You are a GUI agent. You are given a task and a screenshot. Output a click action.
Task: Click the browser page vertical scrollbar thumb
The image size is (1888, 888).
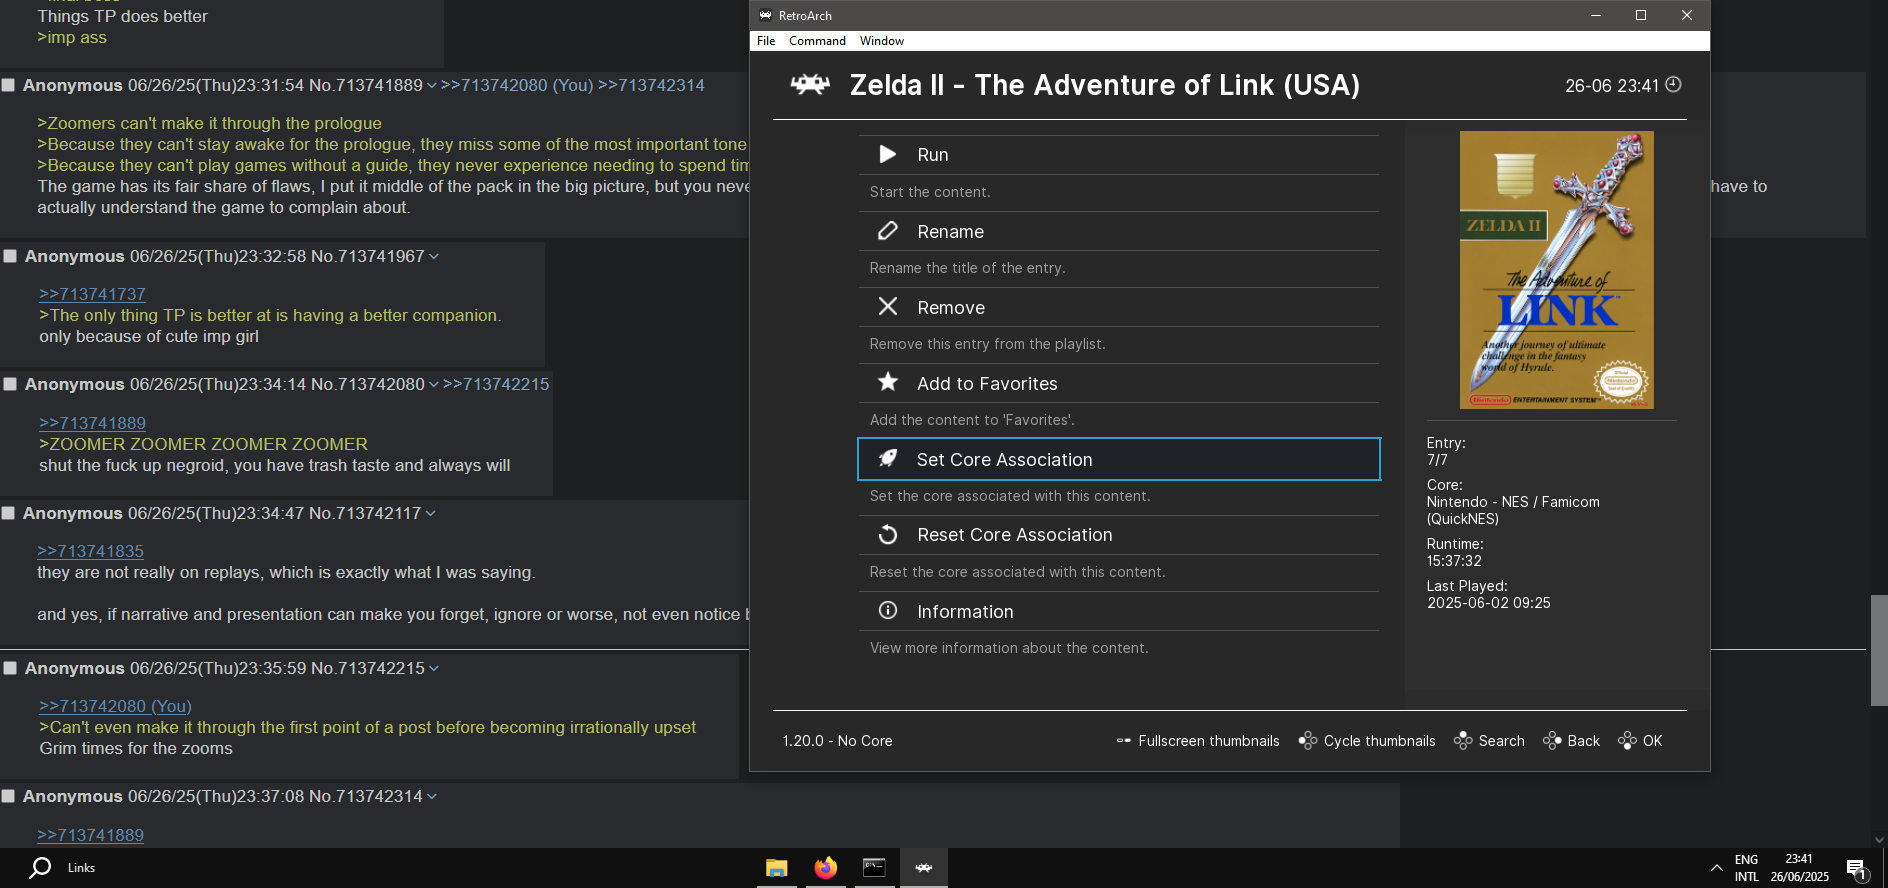[x=1879, y=650]
